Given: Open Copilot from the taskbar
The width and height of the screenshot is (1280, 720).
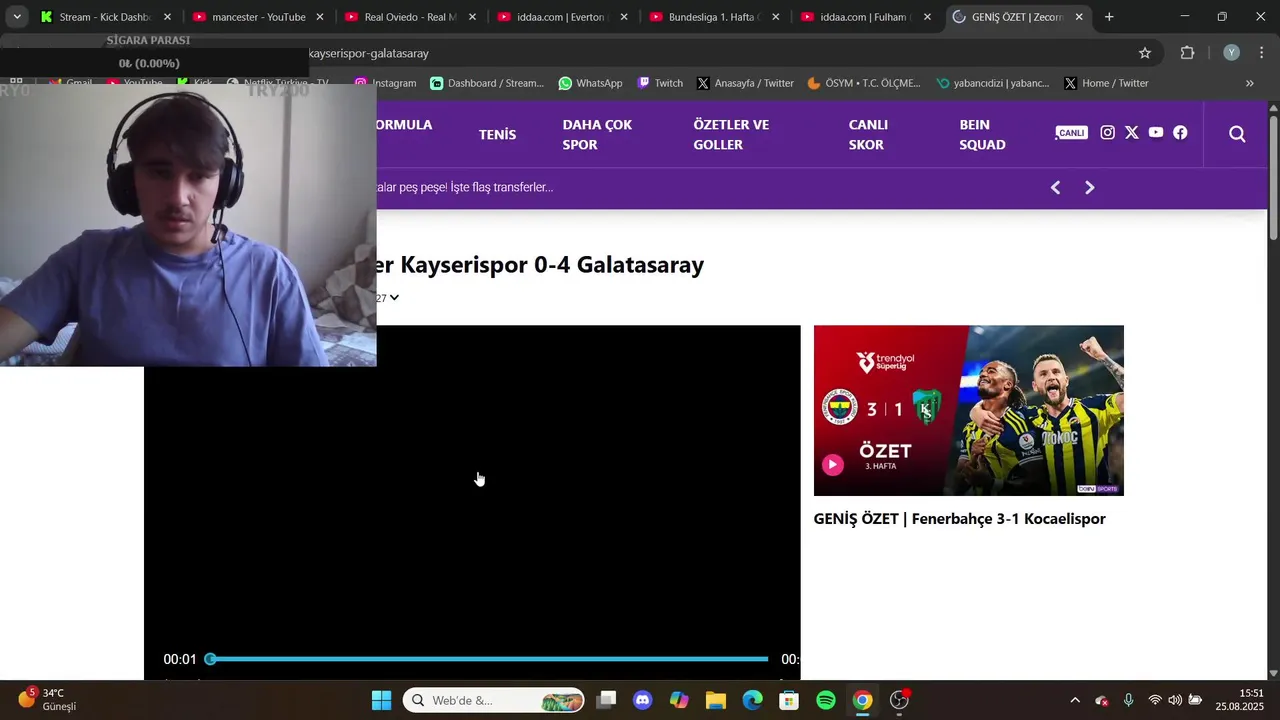Looking at the screenshot, I should coord(679,700).
